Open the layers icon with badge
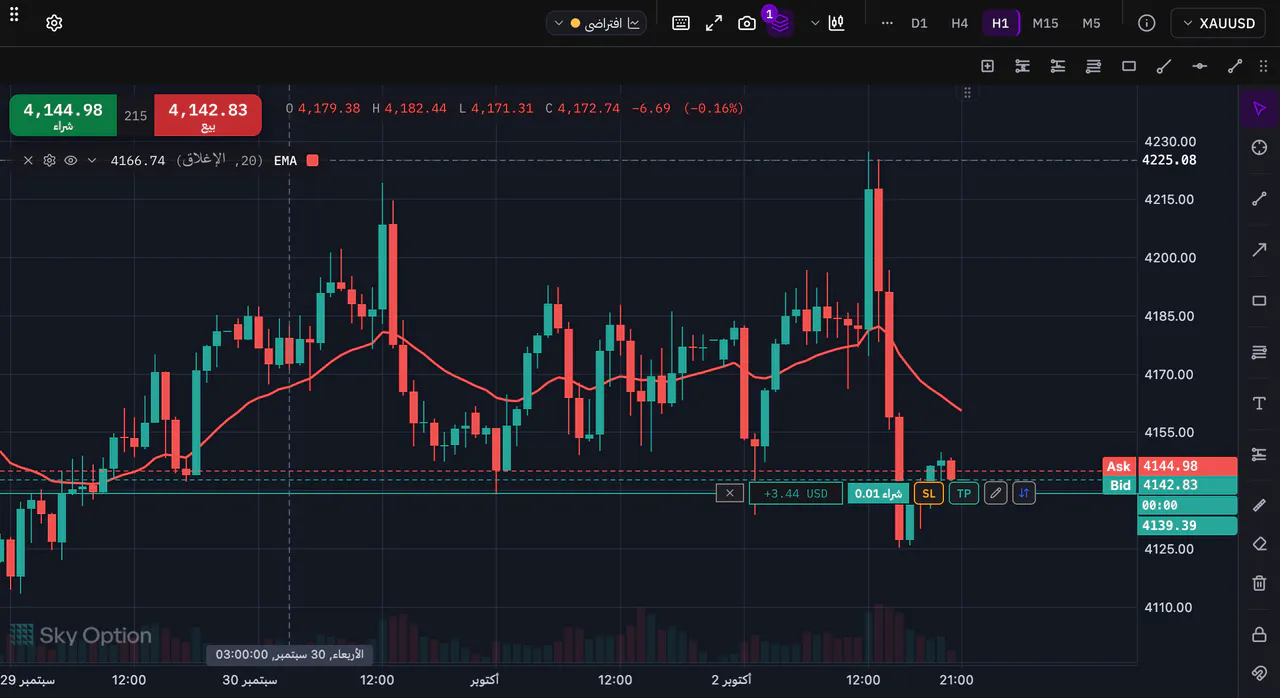This screenshot has width=1280, height=698. 780,22
